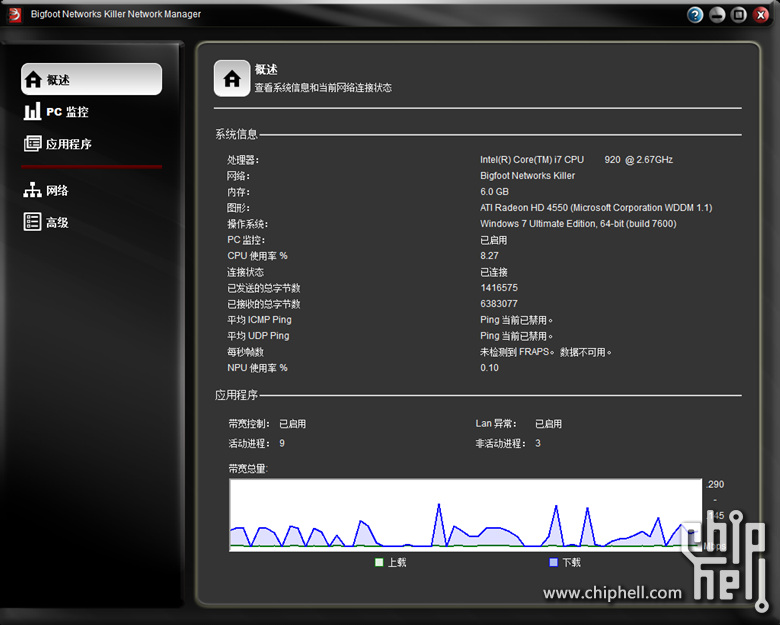Click bytes received value 6383077
This screenshot has height=625, width=780.
point(499,304)
